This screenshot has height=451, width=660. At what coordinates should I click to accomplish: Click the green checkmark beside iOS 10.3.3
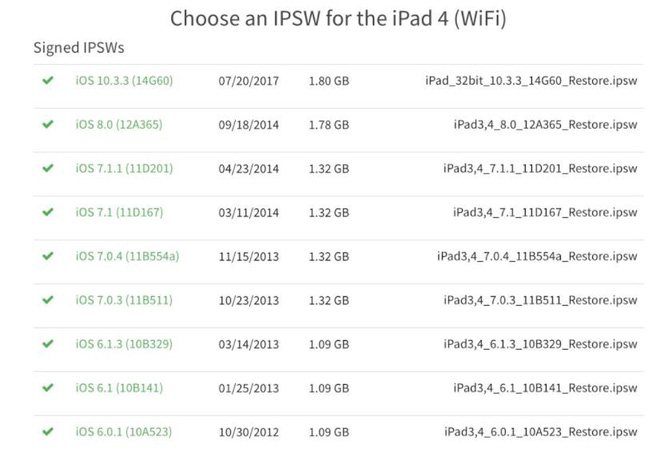(x=47, y=81)
